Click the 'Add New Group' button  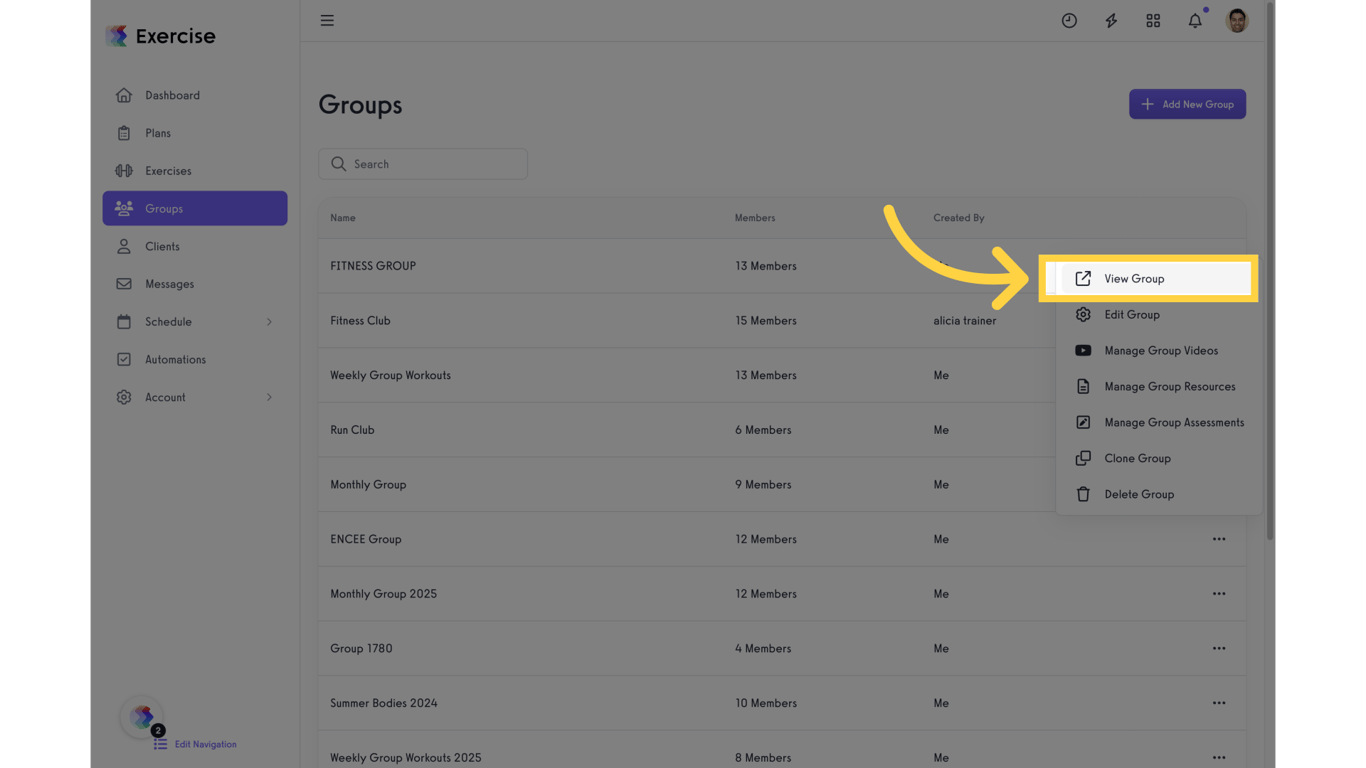[1187, 104]
